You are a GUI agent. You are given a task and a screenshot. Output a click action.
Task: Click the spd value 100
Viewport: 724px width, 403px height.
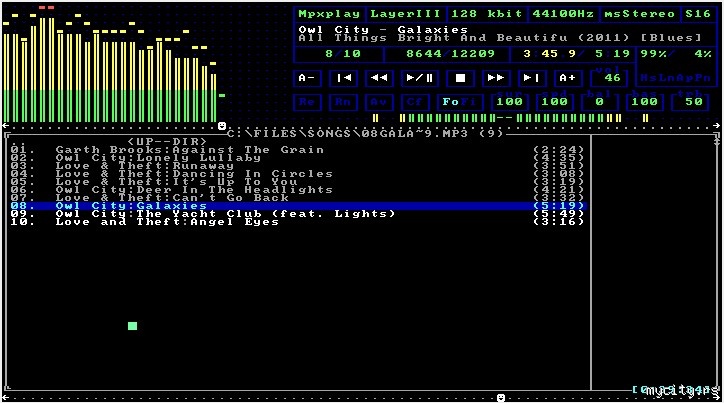coord(555,102)
